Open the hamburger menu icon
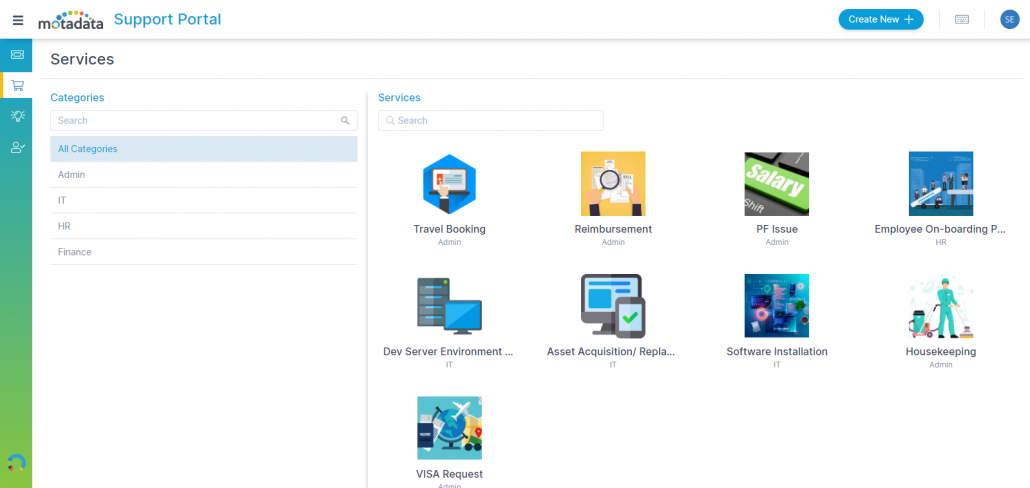 [17, 20]
